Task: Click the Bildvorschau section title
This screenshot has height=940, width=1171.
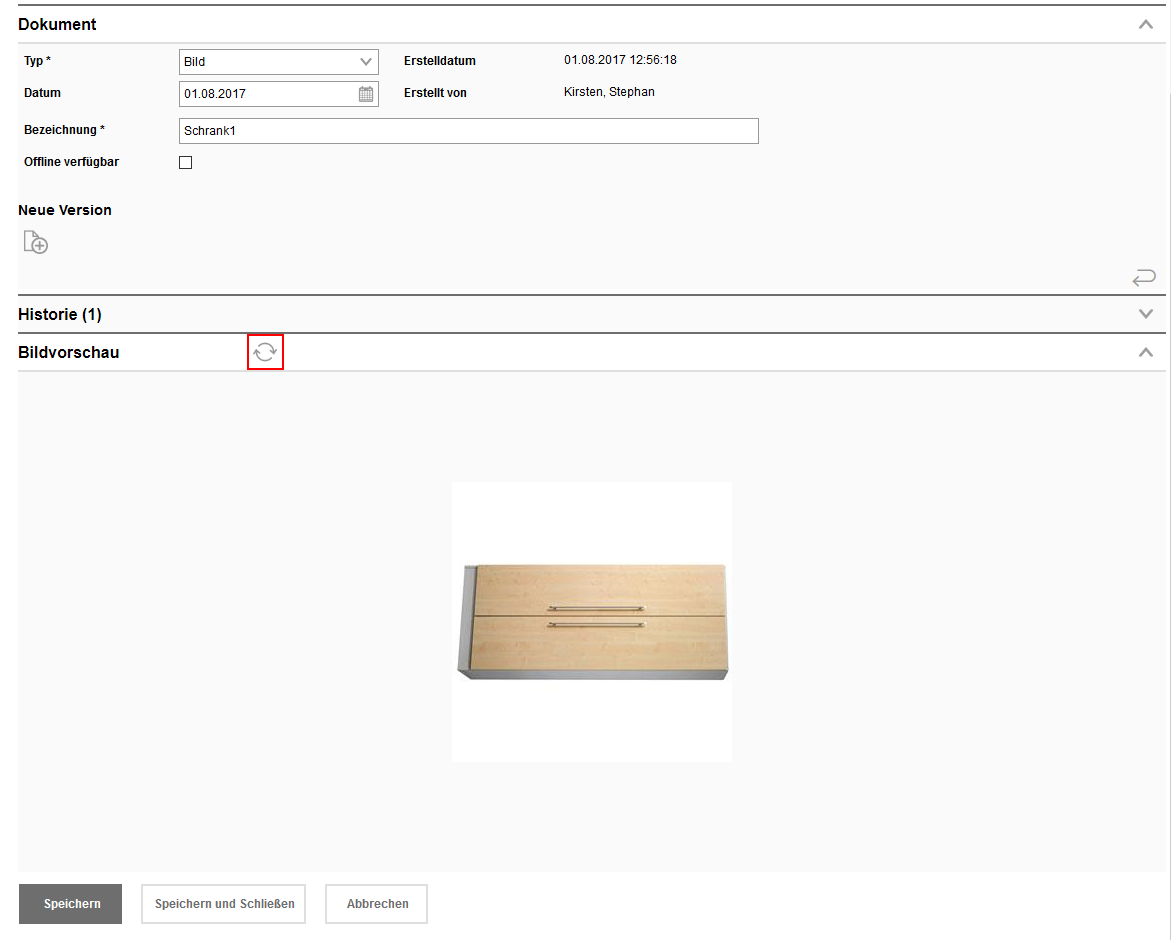Action: point(69,352)
